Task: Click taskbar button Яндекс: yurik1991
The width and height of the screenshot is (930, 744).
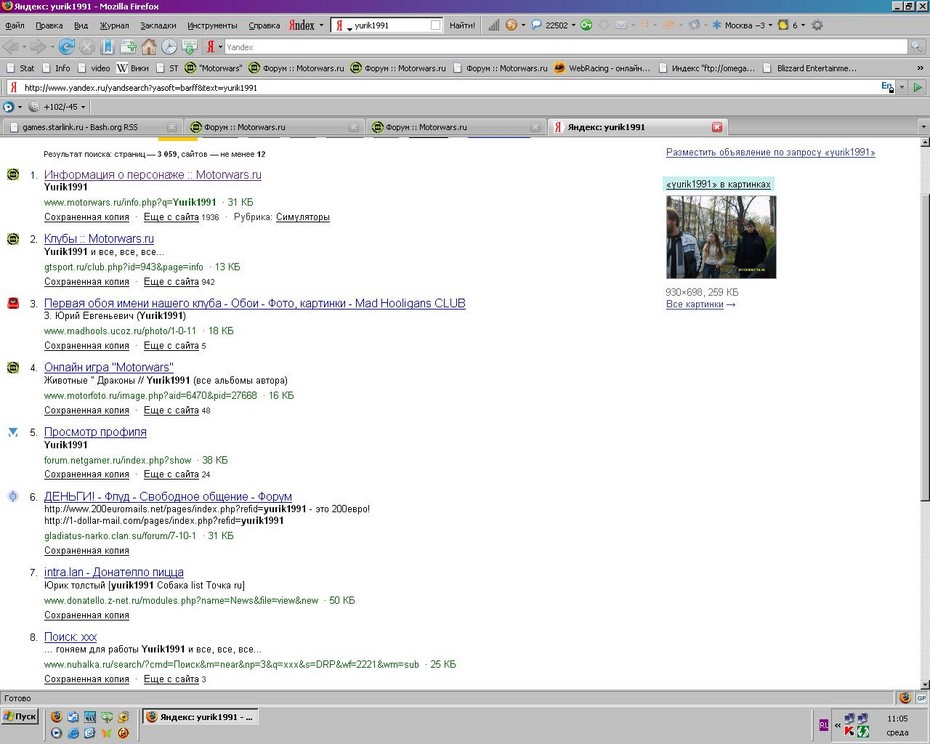Action: pyautogui.click(x=200, y=717)
